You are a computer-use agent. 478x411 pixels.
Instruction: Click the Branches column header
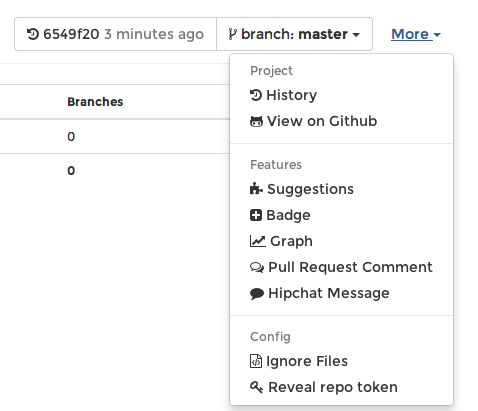coord(95,102)
